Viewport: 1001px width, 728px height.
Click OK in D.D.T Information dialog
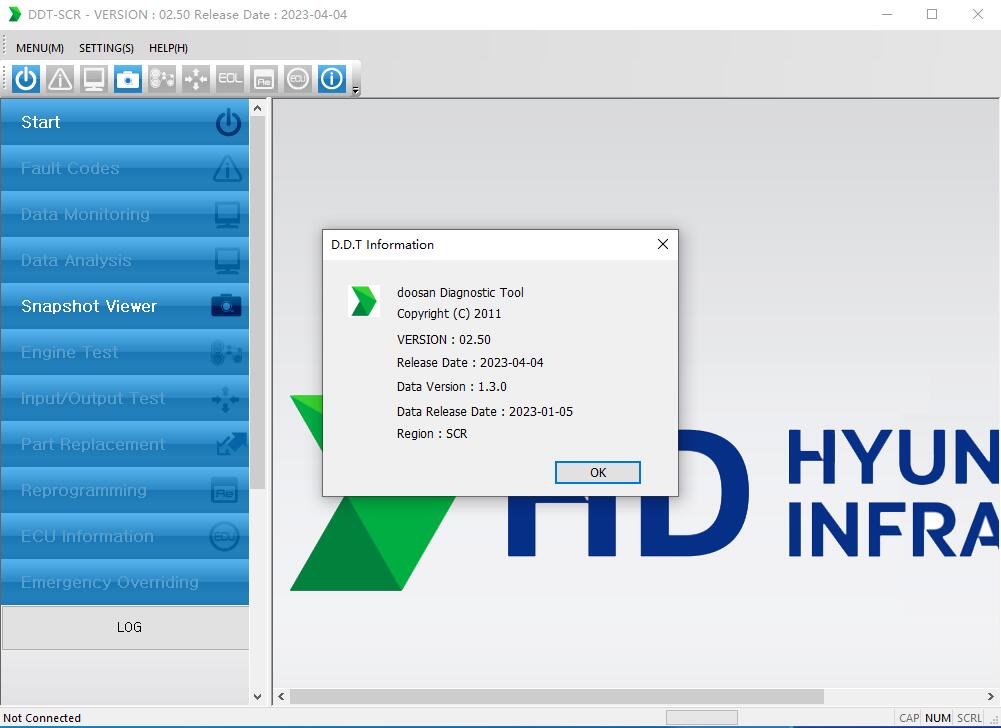pyautogui.click(x=598, y=473)
